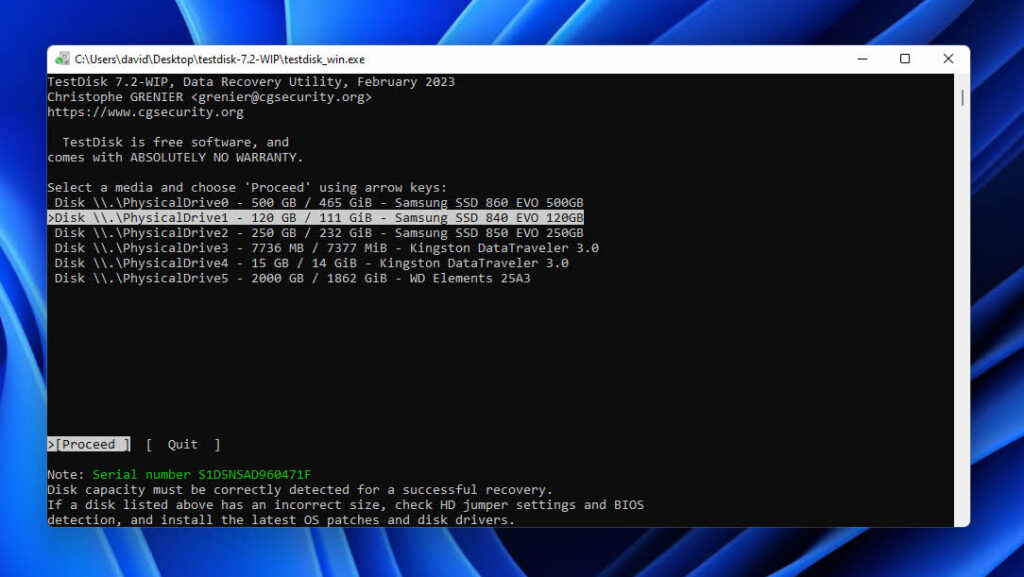Click the maximize window icon
The width and height of the screenshot is (1024, 577).
tap(905, 59)
